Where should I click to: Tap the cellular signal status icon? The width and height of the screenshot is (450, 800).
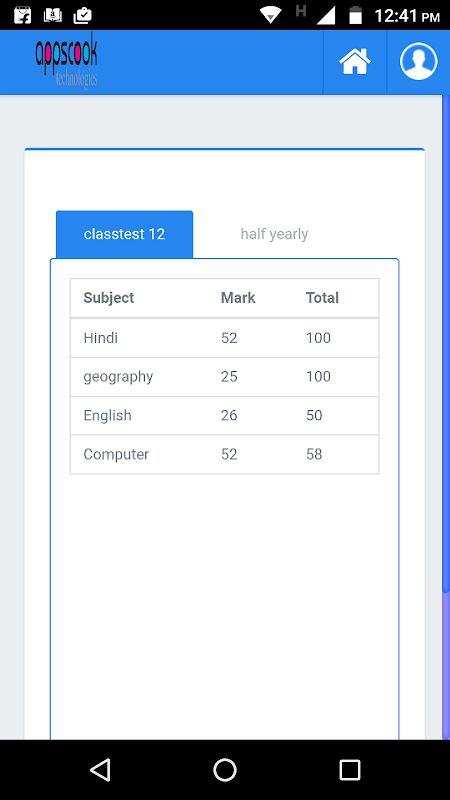[326, 15]
